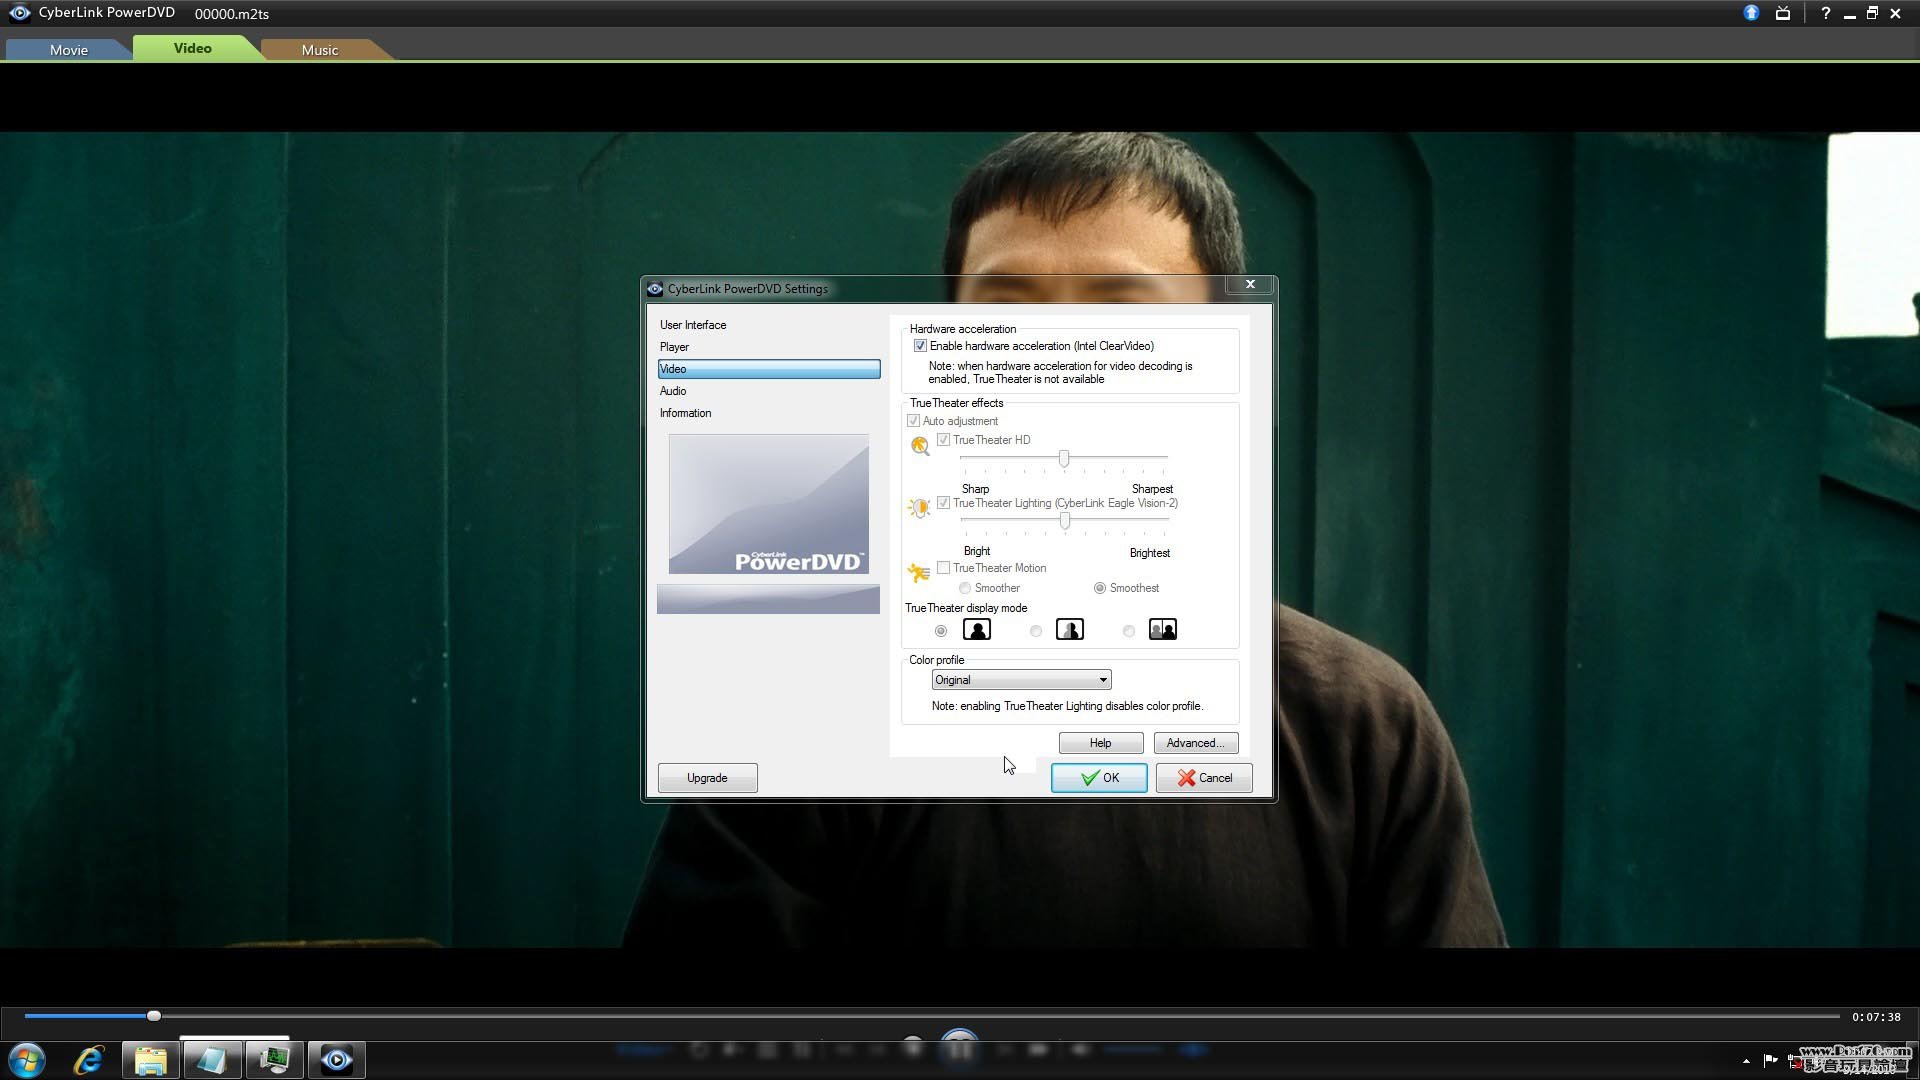Click the TrueTheater Motion running figure icon
This screenshot has width=1920, height=1080.
point(918,572)
